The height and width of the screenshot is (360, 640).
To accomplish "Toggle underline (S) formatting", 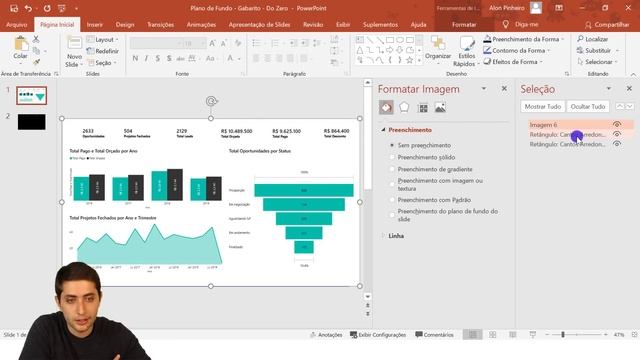I will point(158,58).
